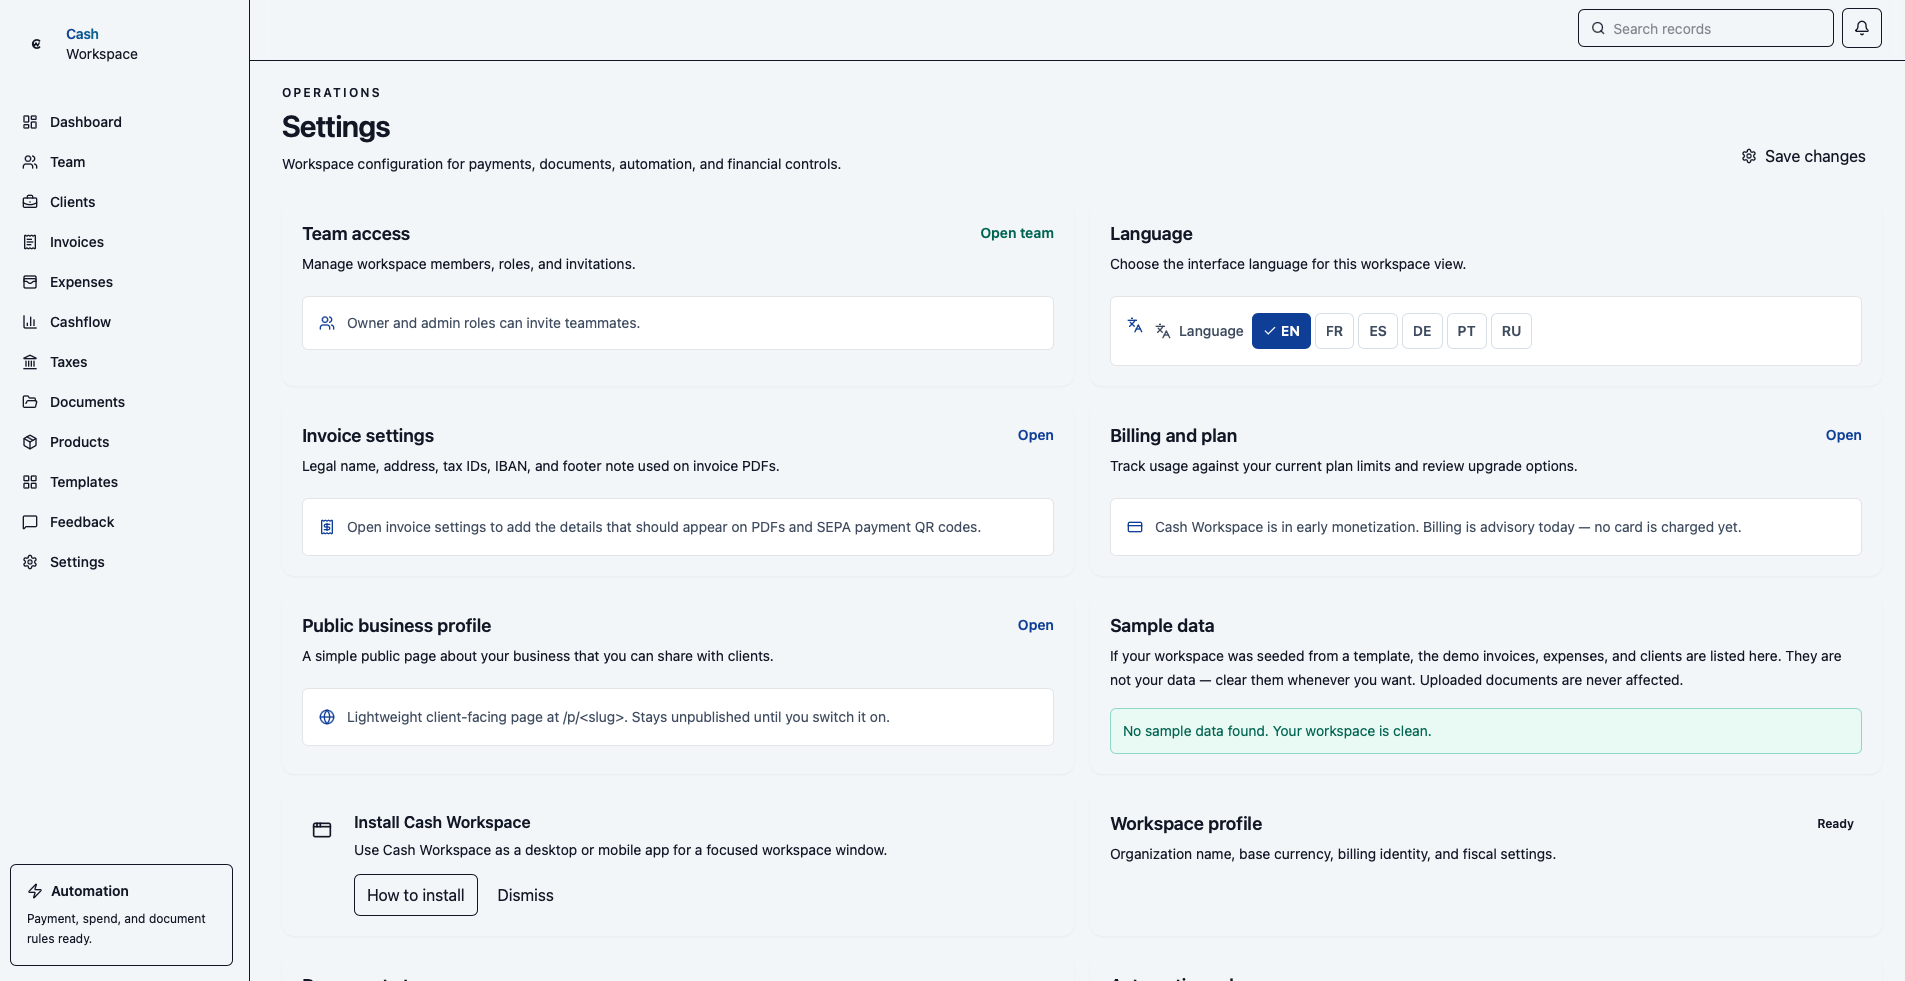Click "No sample data found" status message

click(1485, 731)
